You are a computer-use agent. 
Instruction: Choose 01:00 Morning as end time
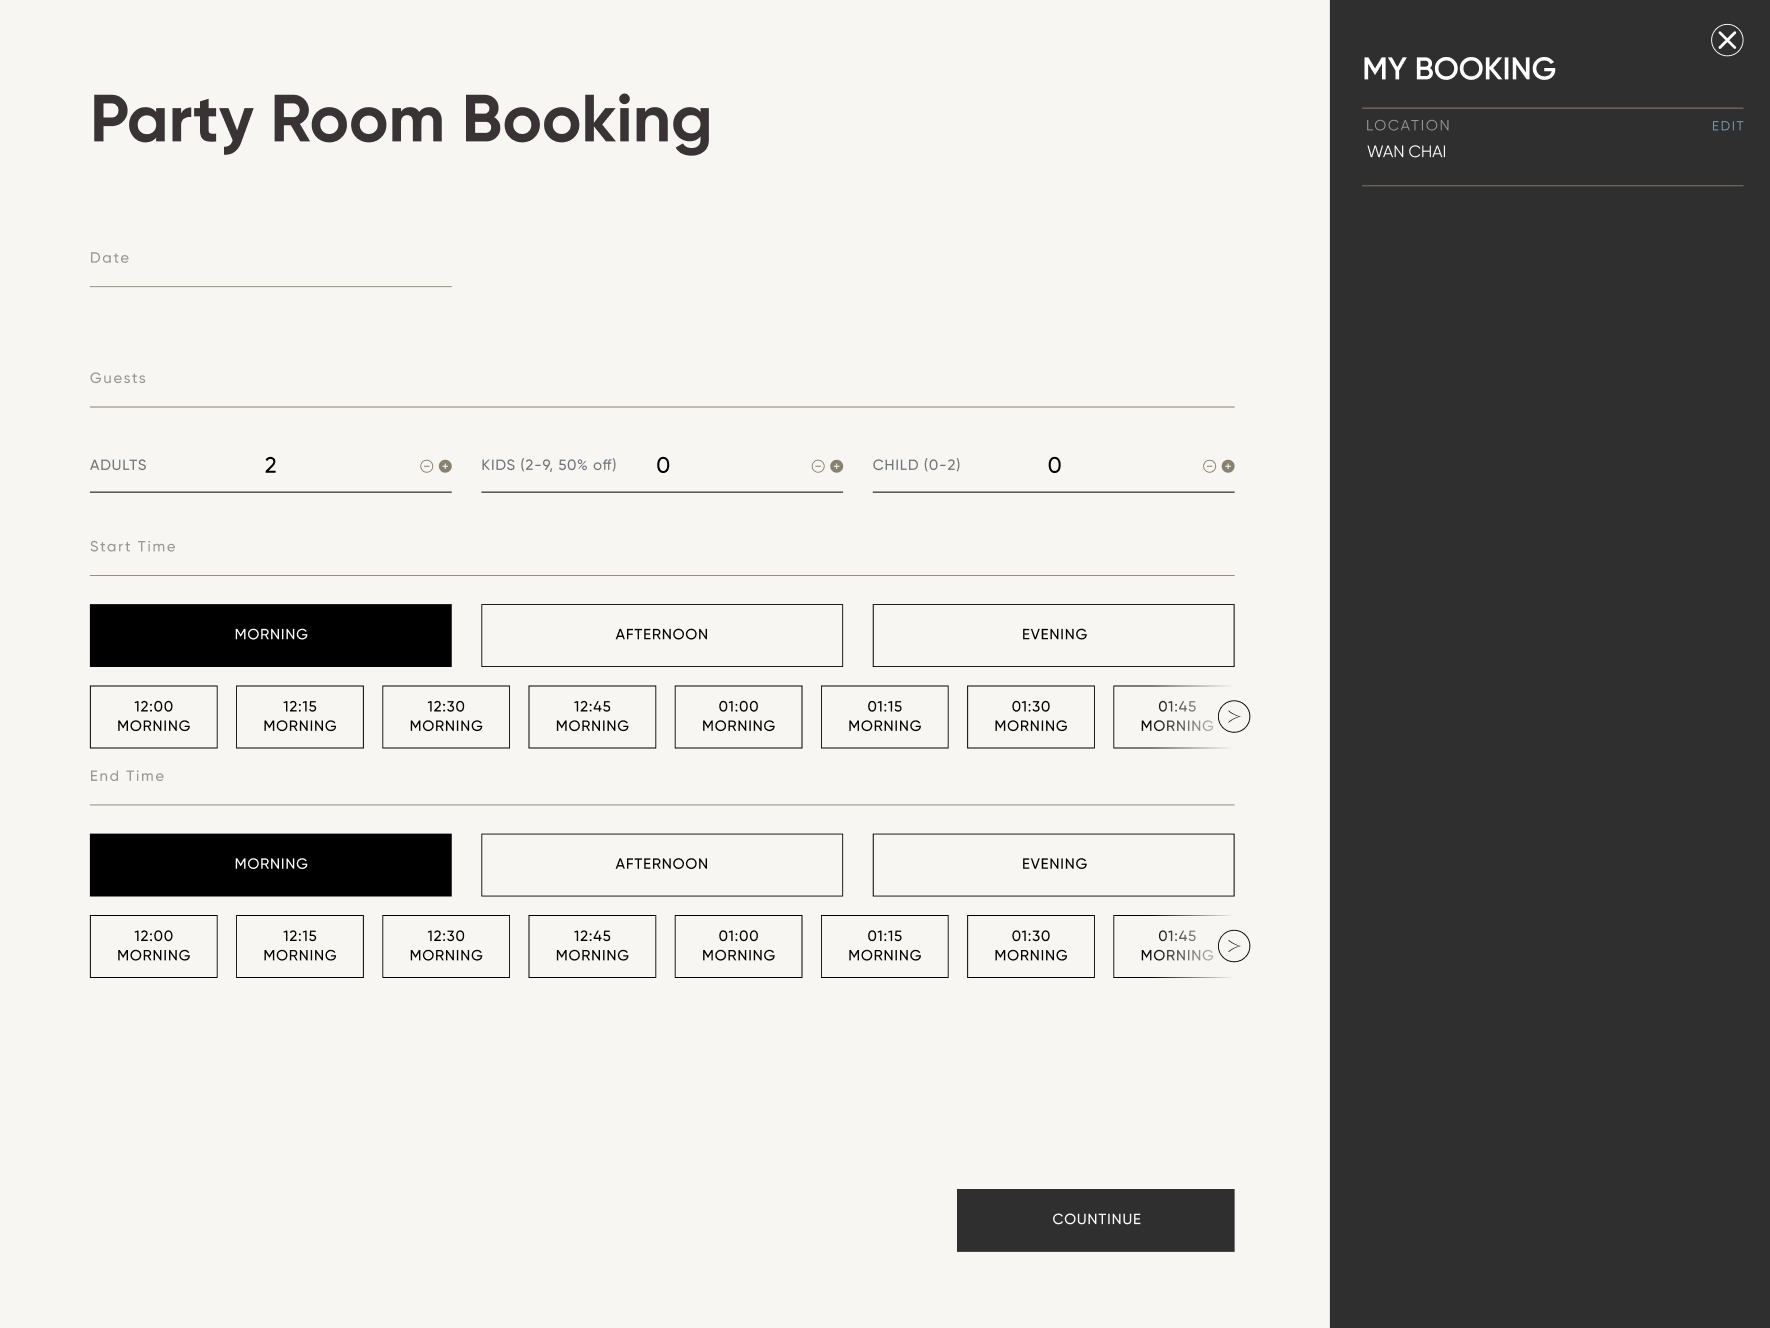(x=738, y=946)
